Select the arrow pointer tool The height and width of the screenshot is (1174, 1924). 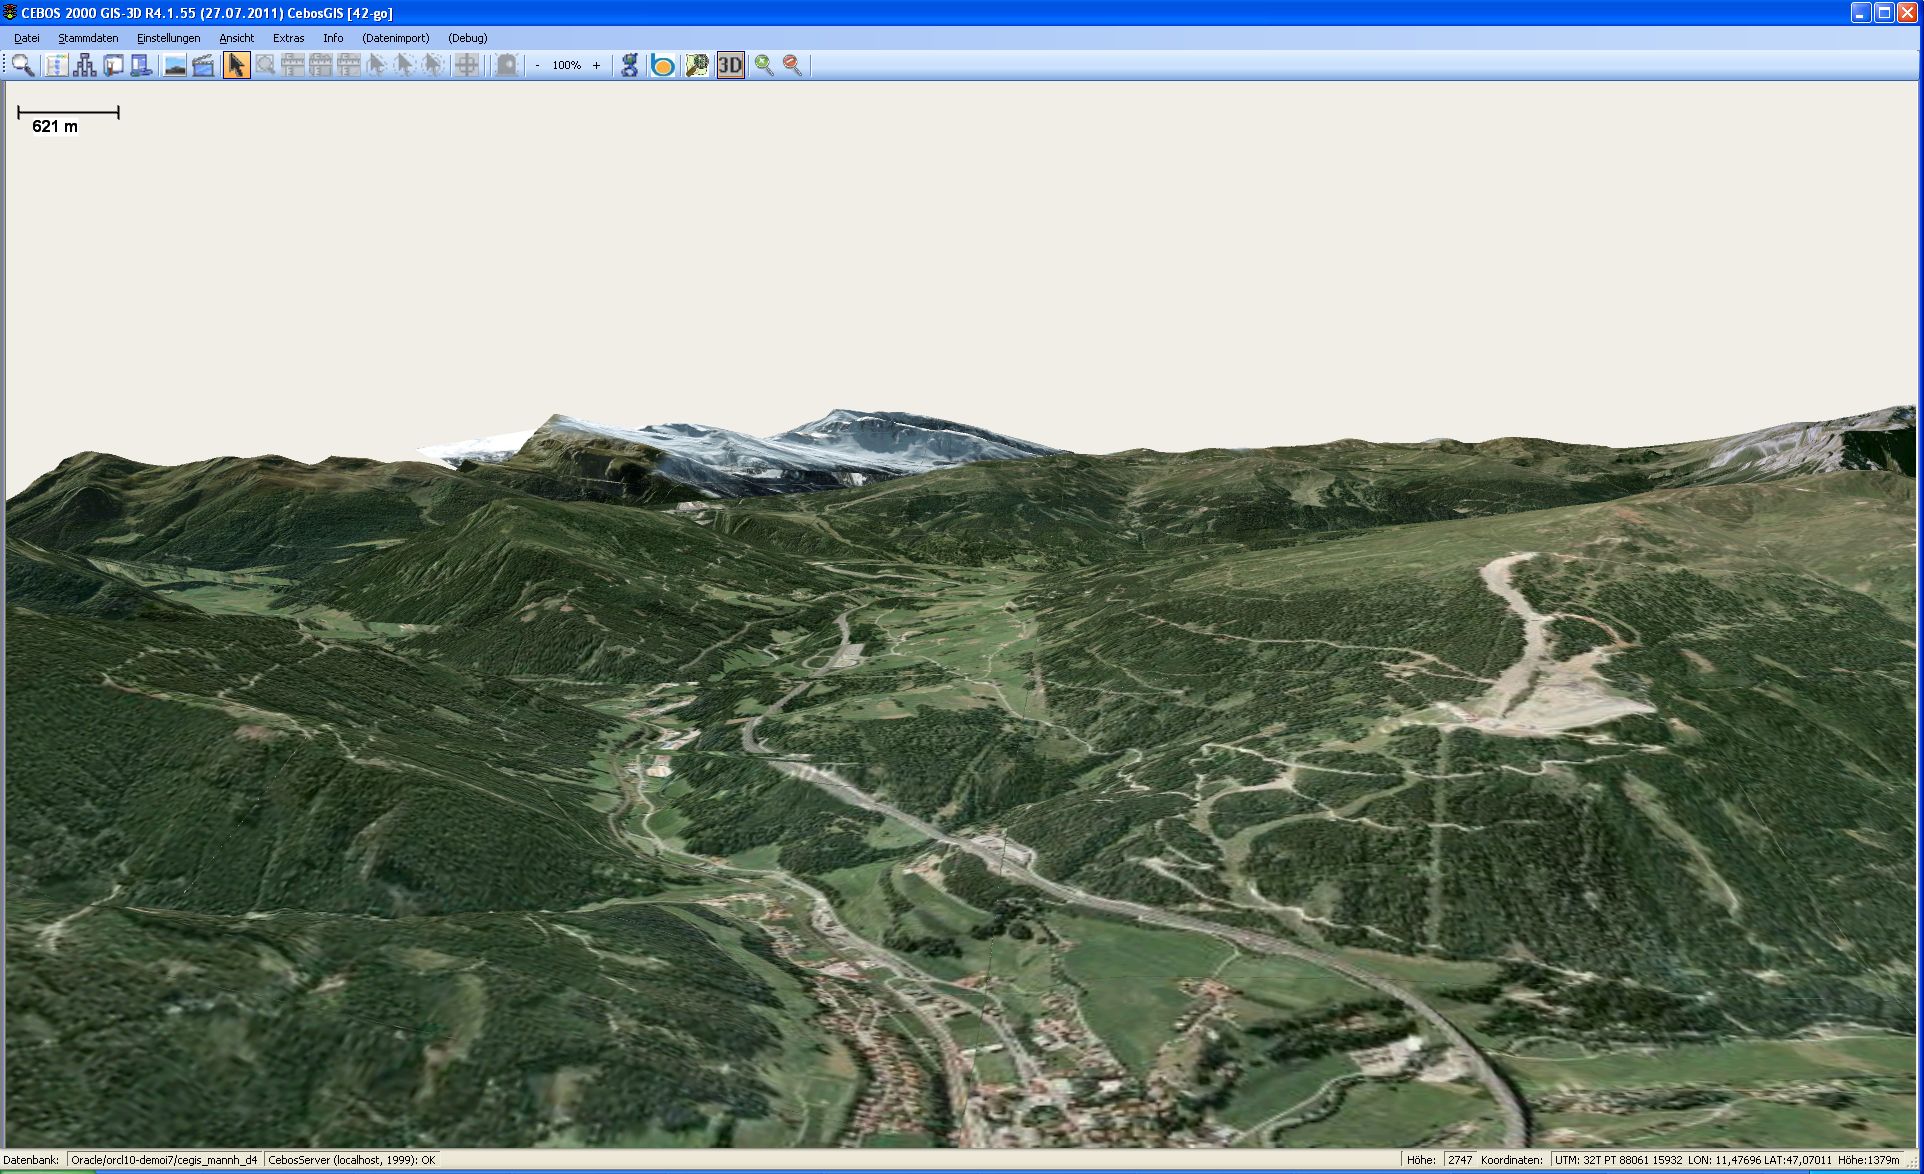[236, 66]
